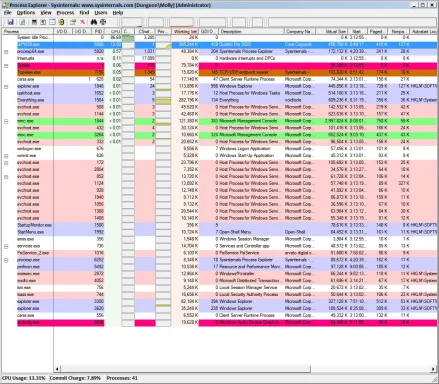Click the binoculars Find Handle icon

pyautogui.click(x=94, y=22)
